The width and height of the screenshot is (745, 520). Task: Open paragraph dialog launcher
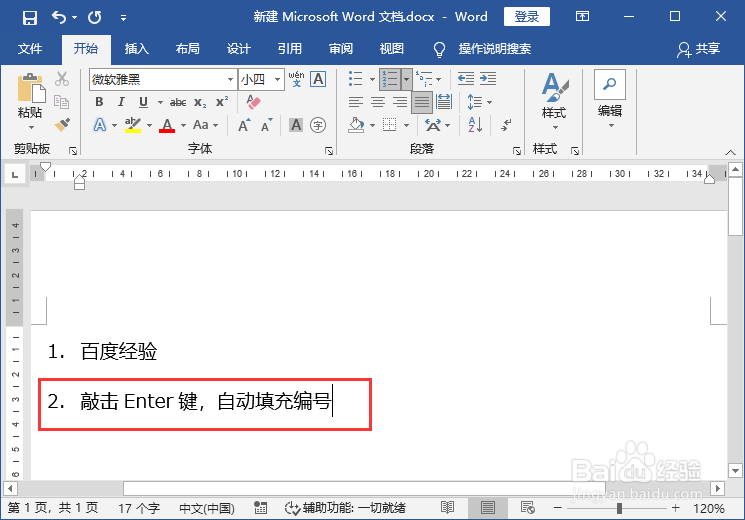[517, 151]
